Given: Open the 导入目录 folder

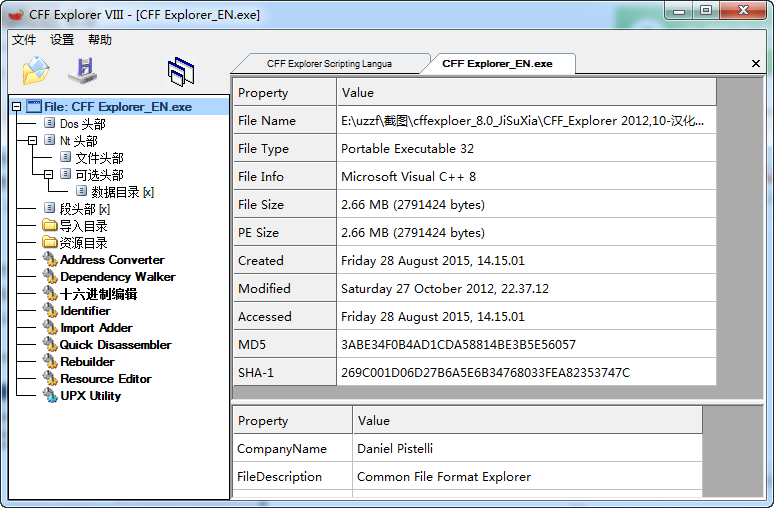Looking at the screenshot, I should tap(82, 226).
